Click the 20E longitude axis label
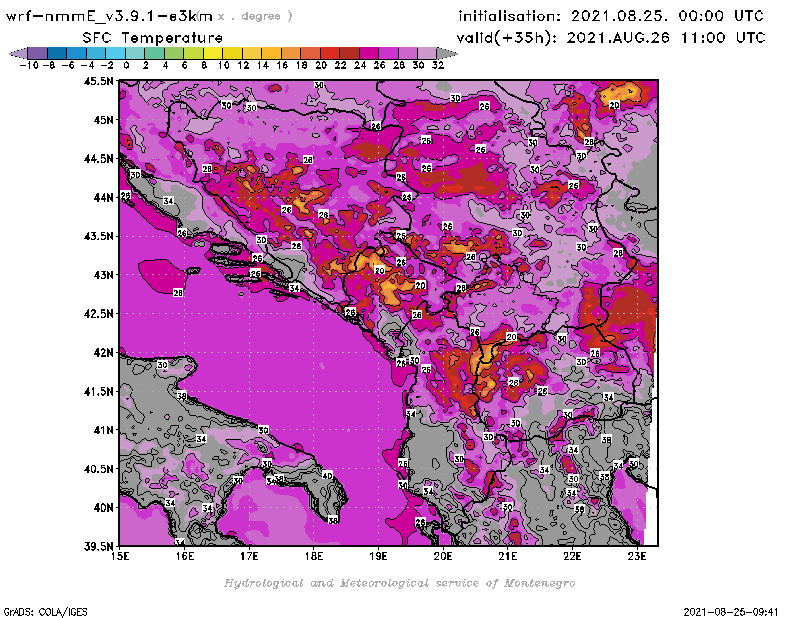Image resolution: width=800 pixels, height=618 pixels. point(443,556)
